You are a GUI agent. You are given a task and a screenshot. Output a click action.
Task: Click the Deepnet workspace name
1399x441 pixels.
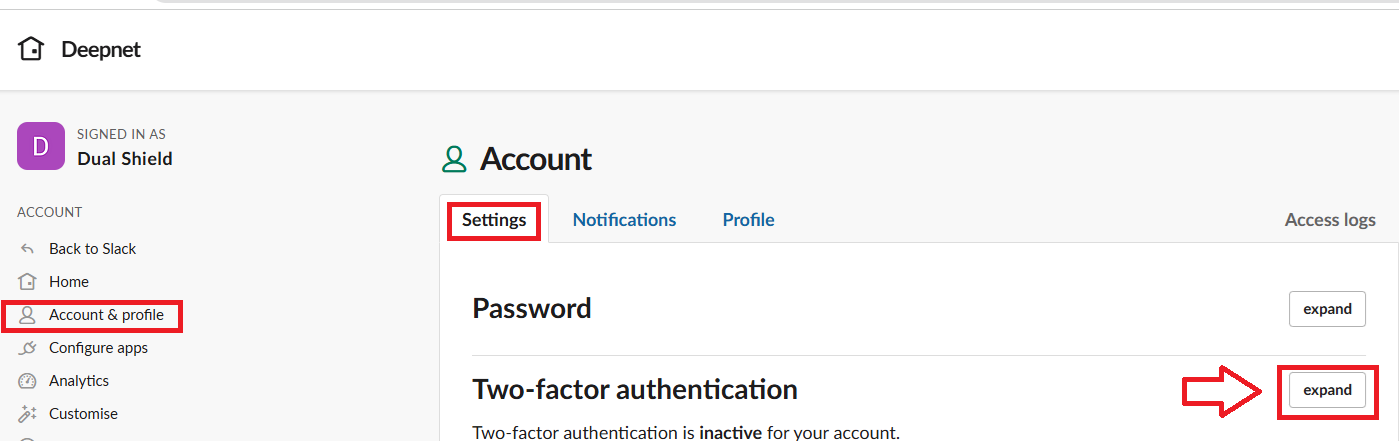101,49
